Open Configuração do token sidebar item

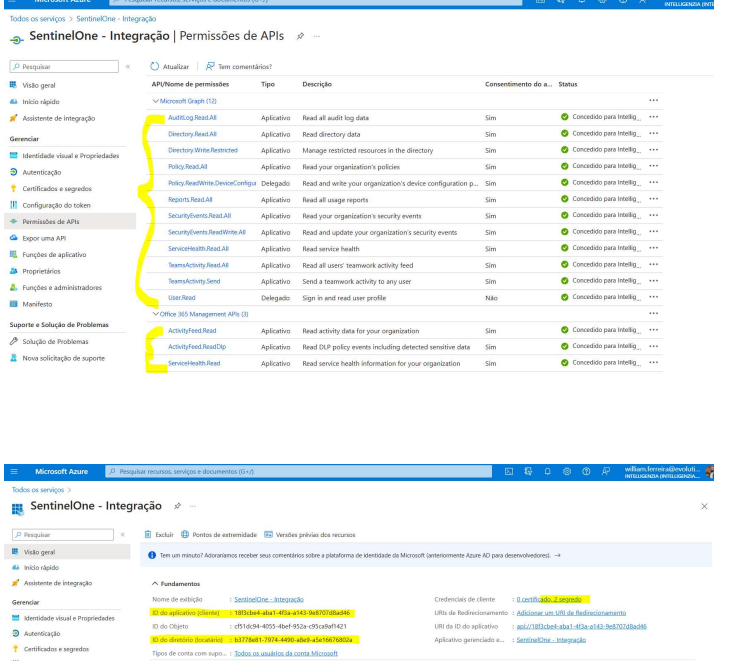pos(57,204)
